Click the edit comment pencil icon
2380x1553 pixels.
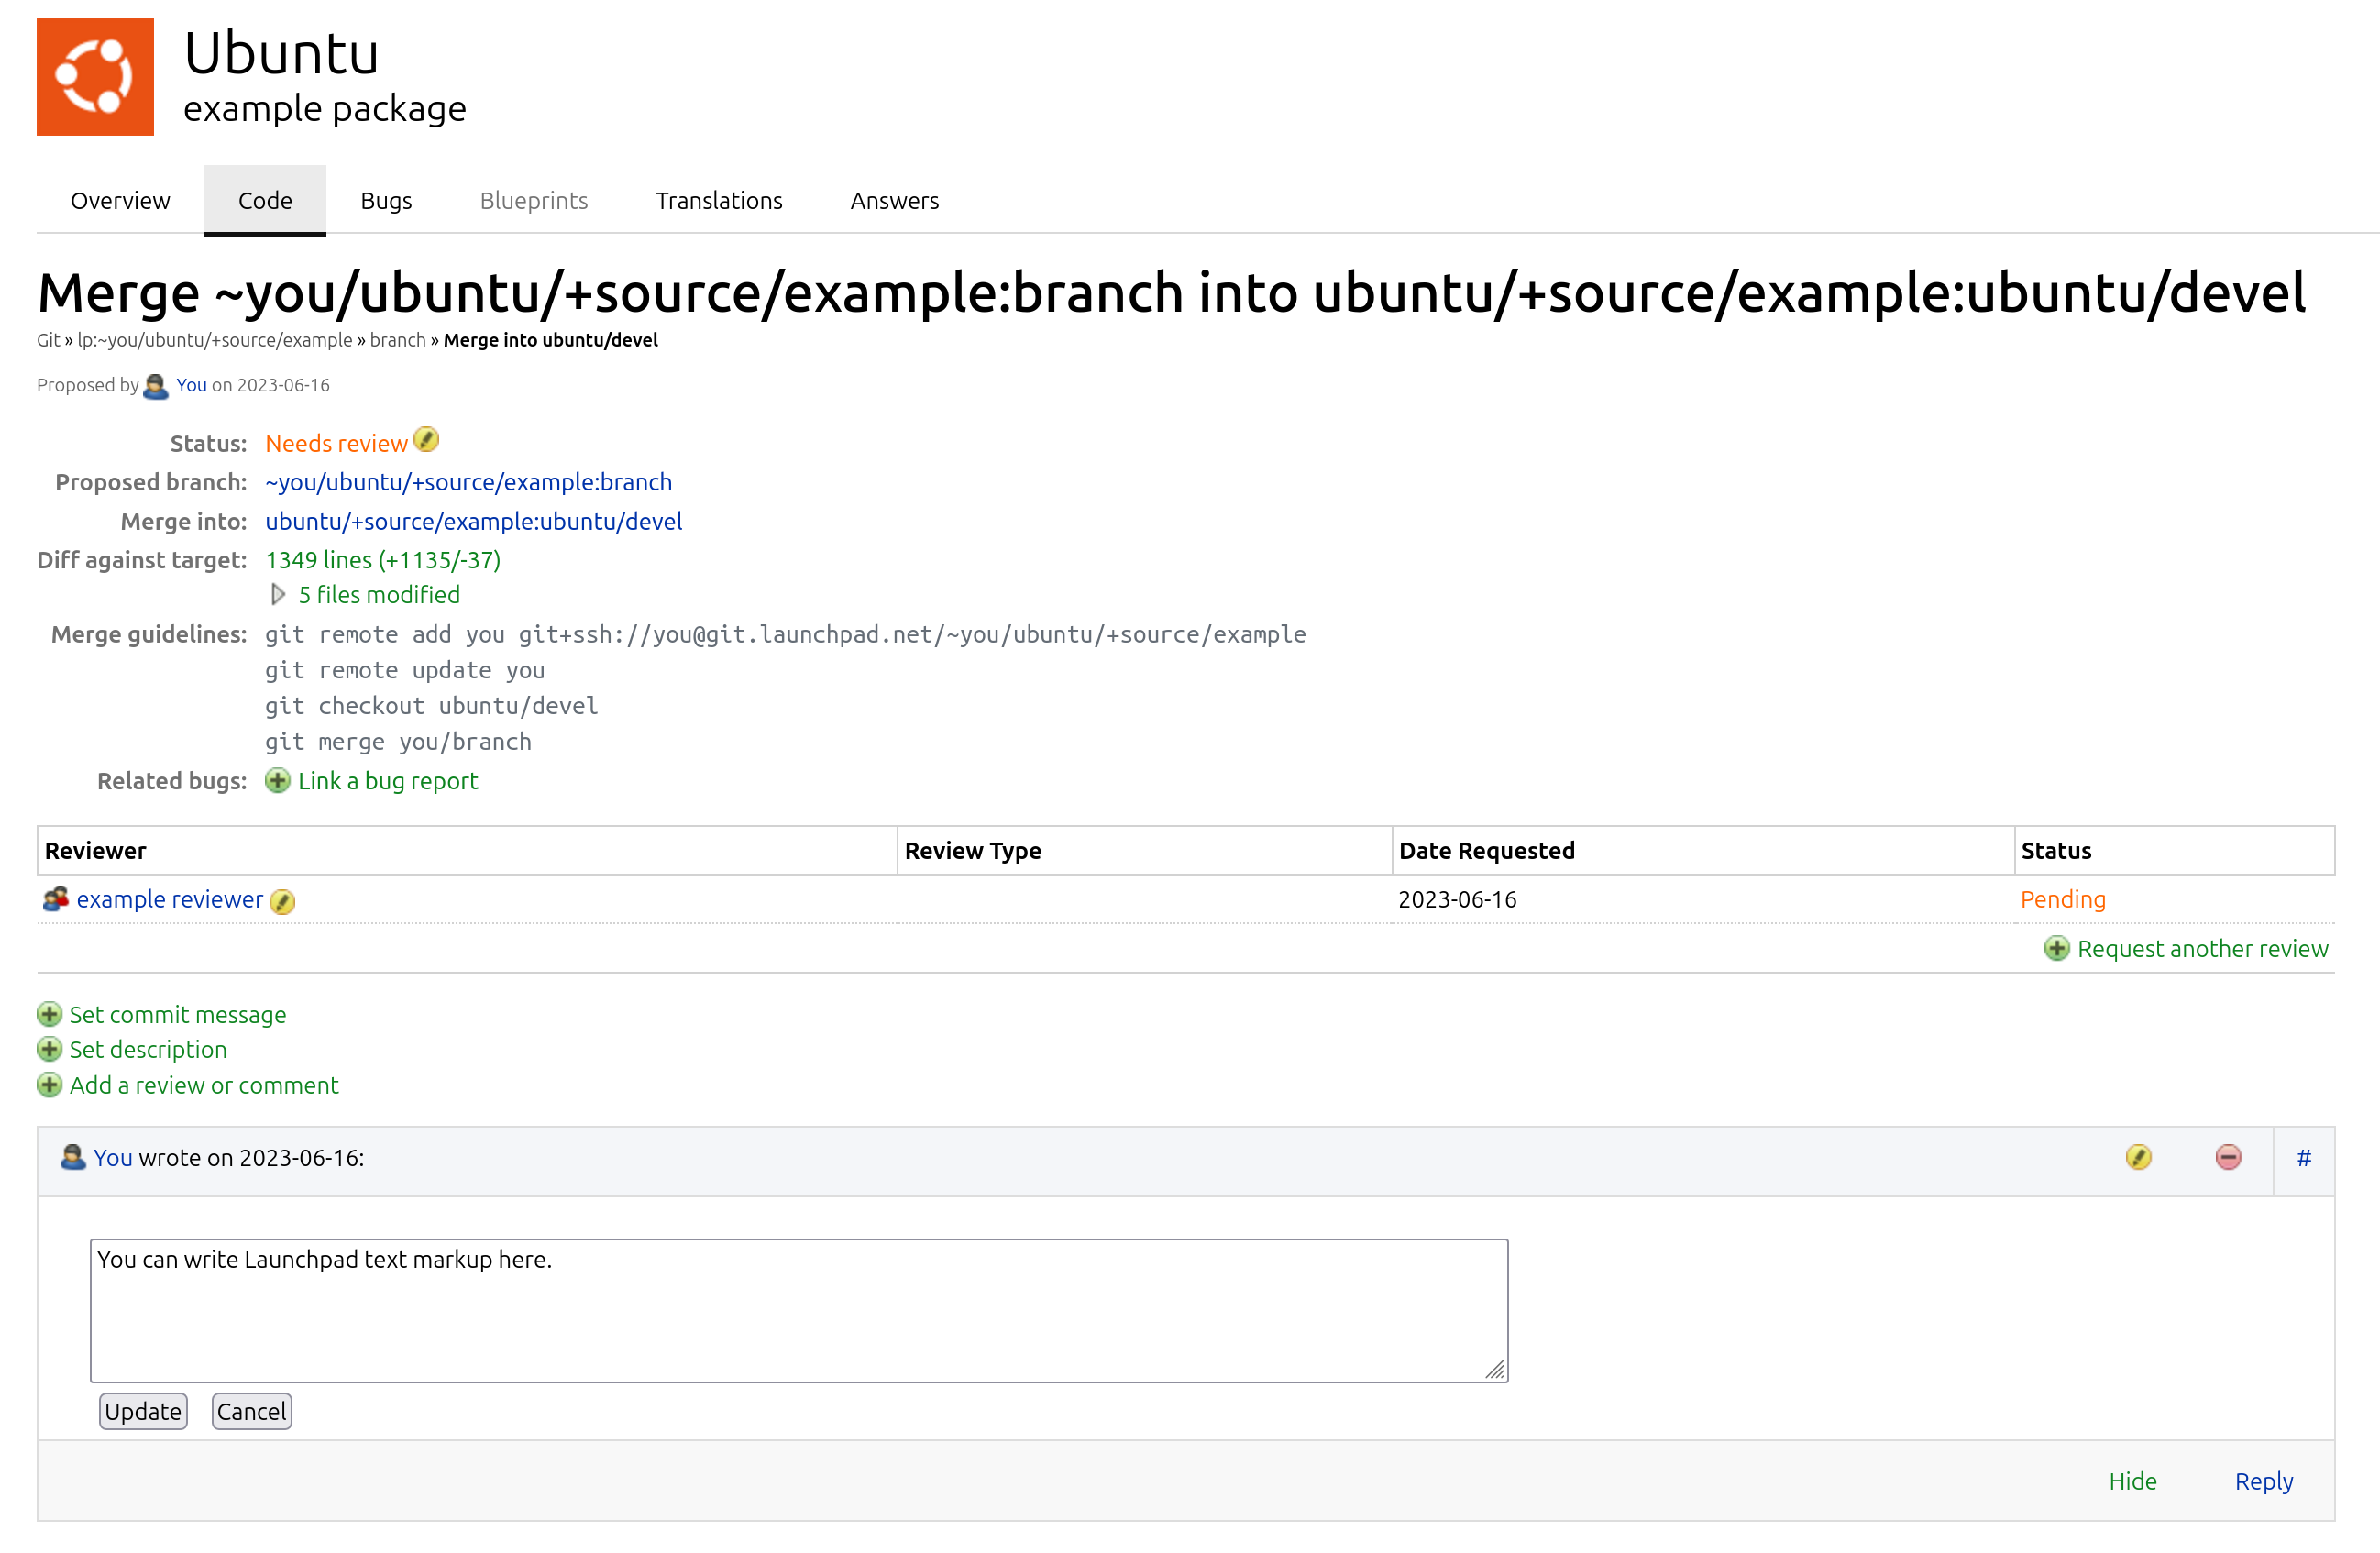tap(2138, 1158)
